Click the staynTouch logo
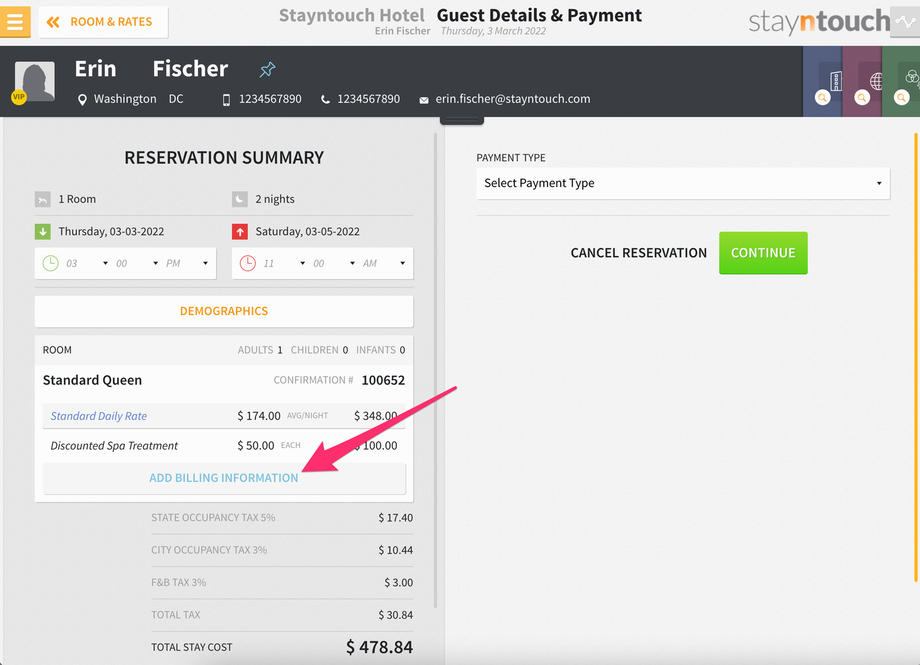920x665 pixels. (x=819, y=22)
